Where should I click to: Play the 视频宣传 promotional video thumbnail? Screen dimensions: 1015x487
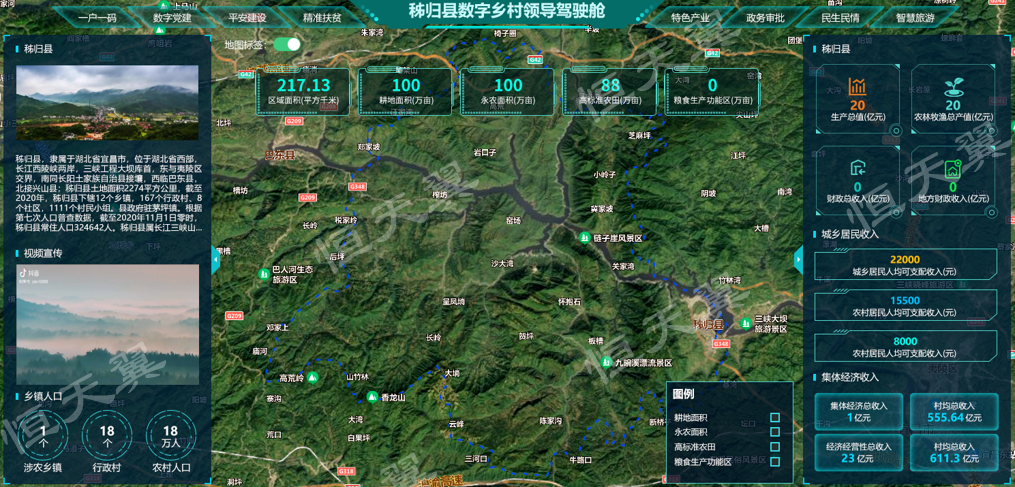[x=107, y=325]
